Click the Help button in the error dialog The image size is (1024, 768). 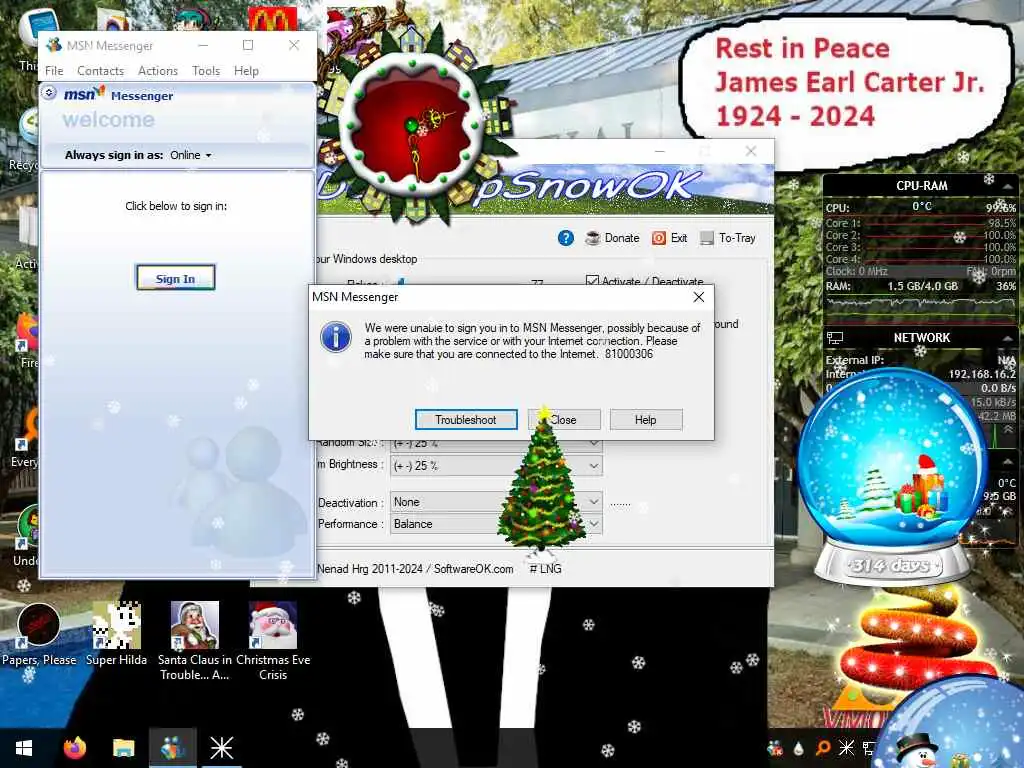pyautogui.click(x=646, y=420)
